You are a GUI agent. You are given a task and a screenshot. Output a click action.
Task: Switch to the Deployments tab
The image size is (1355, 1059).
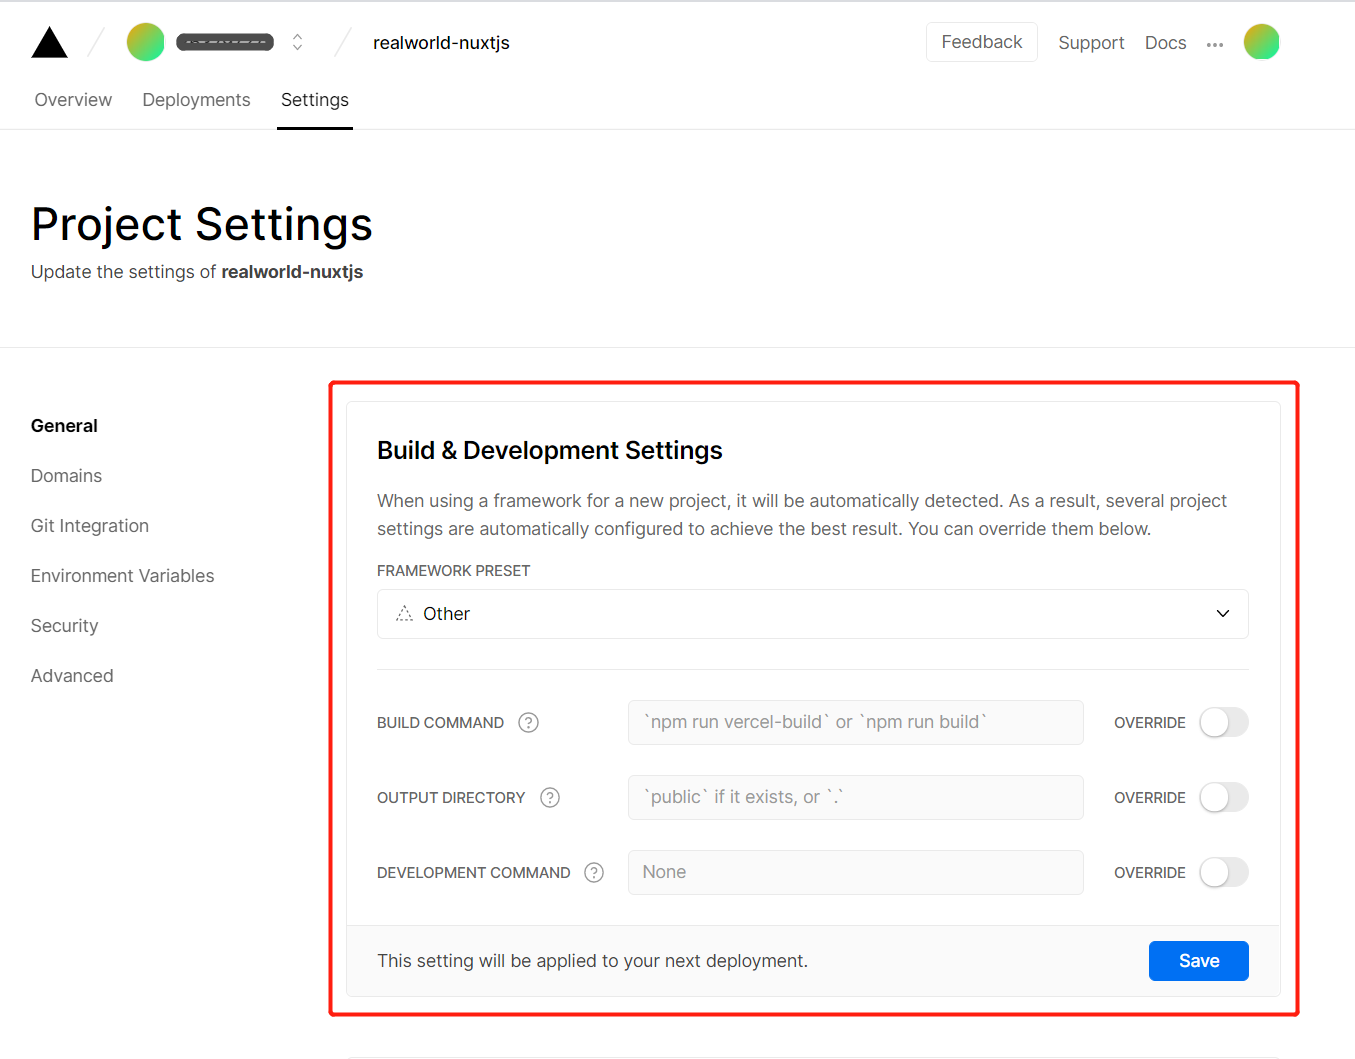tap(196, 100)
